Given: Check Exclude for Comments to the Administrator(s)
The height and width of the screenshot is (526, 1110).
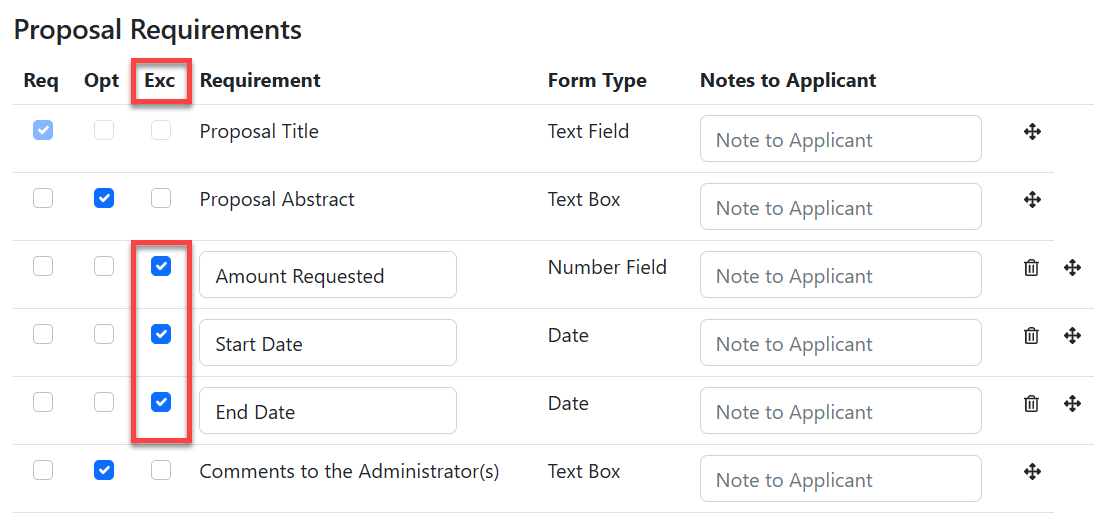Looking at the screenshot, I should pyautogui.click(x=161, y=471).
